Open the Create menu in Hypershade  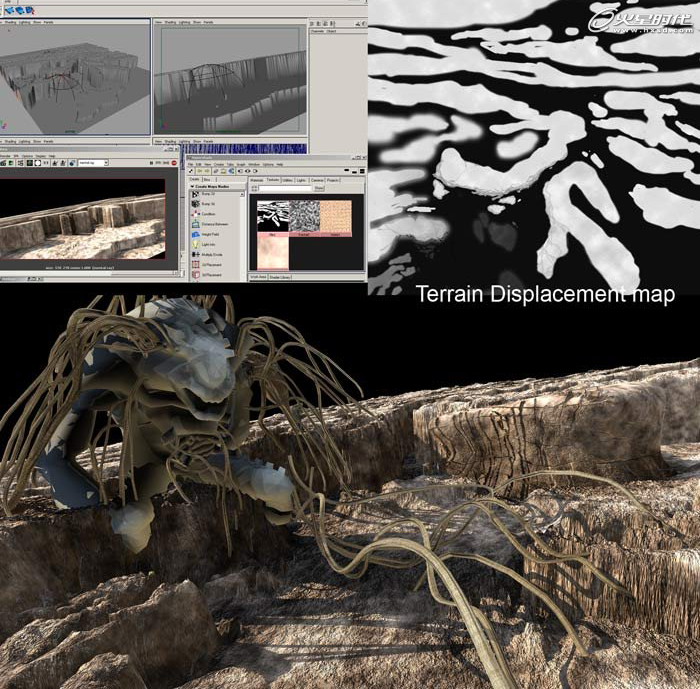(x=219, y=164)
